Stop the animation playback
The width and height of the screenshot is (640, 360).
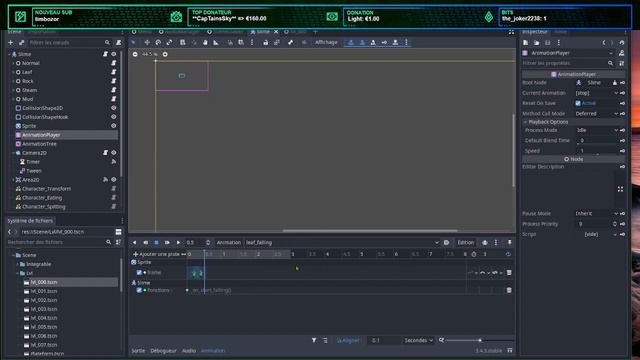156,242
